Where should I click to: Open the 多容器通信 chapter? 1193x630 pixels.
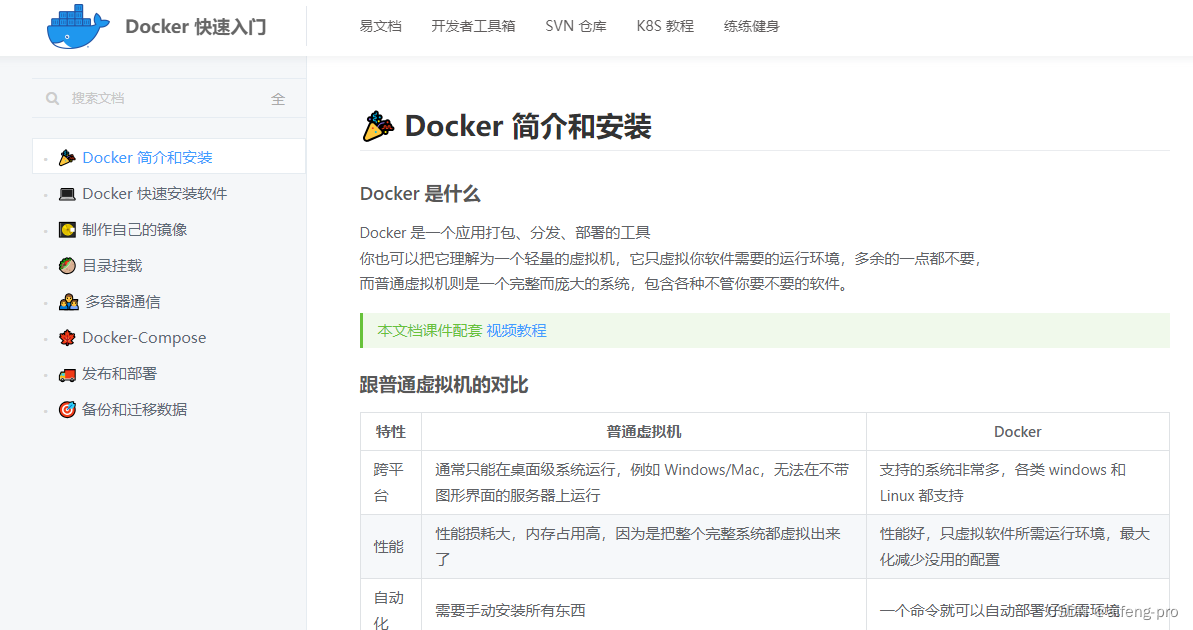pos(122,302)
